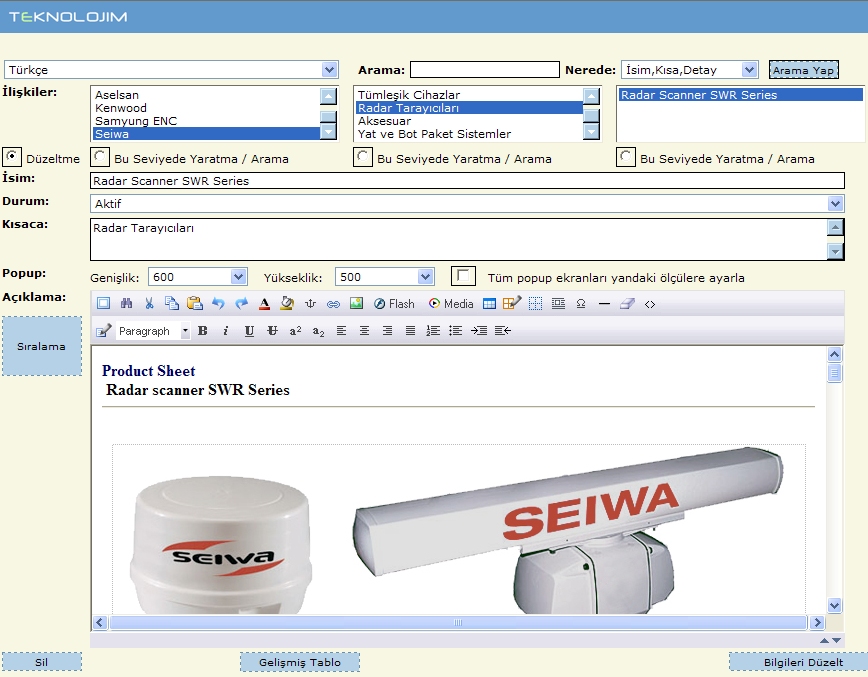Viewport: 868px width, 677px height.
Task: Copy selection using the copy icon
Action: point(172,303)
